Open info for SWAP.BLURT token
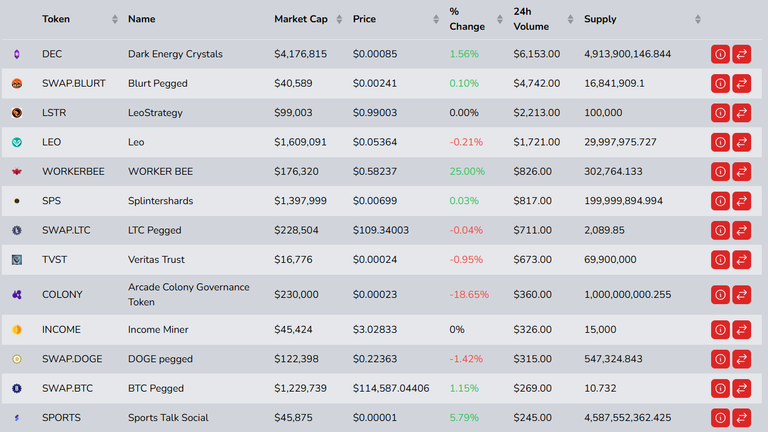Viewport: 768px width, 432px height. pyautogui.click(x=720, y=83)
